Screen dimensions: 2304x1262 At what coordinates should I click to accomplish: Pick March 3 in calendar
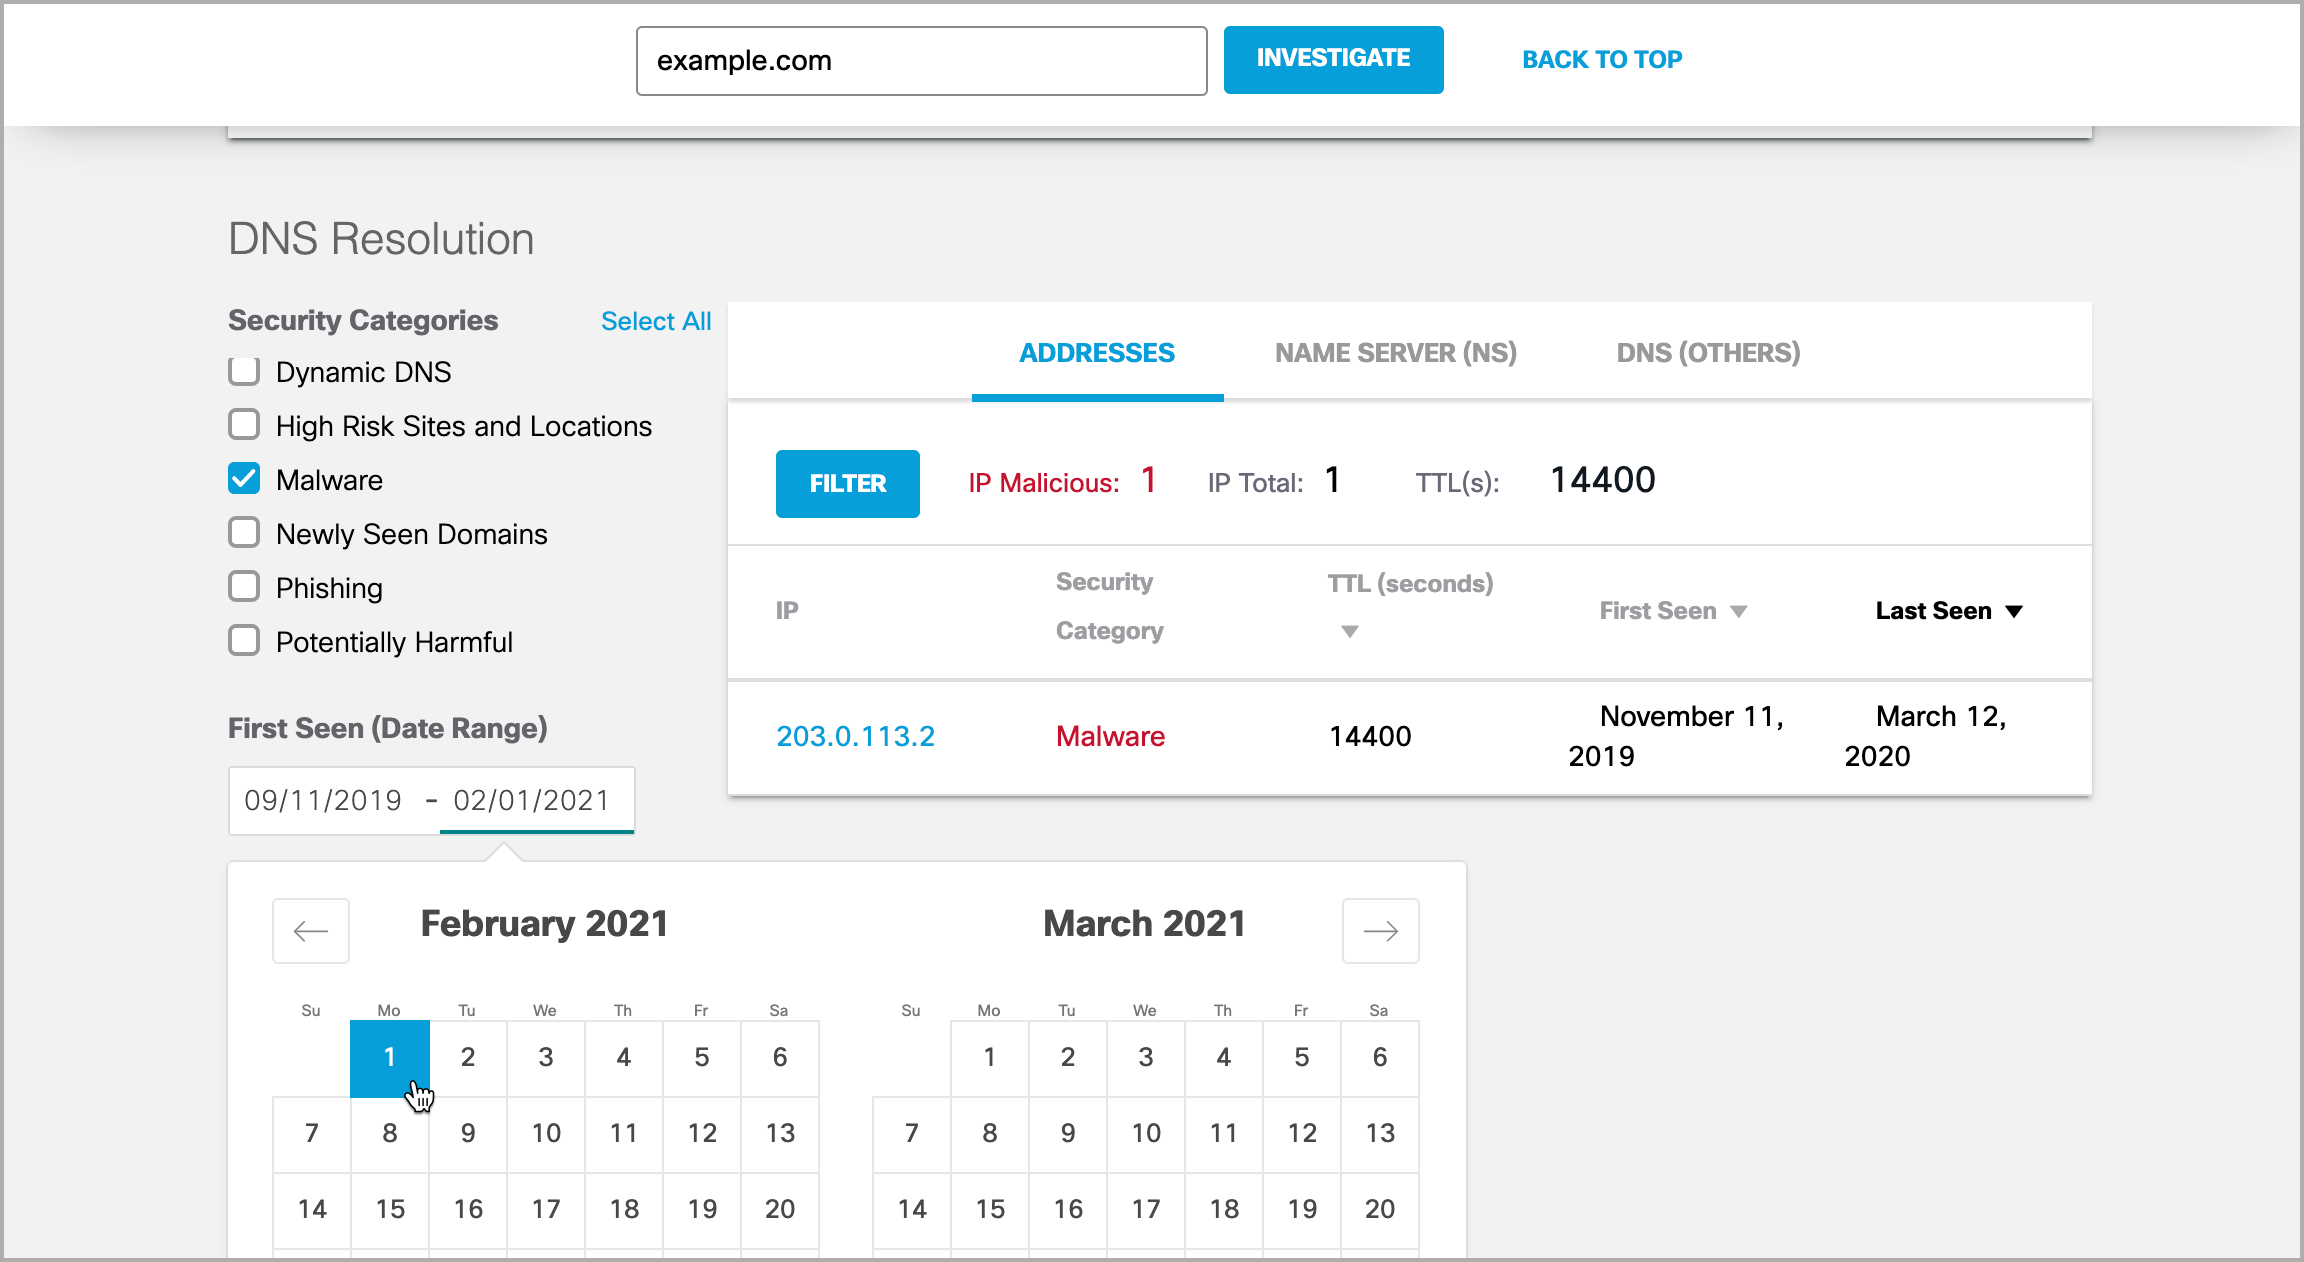pyautogui.click(x=1145, y=1058)
